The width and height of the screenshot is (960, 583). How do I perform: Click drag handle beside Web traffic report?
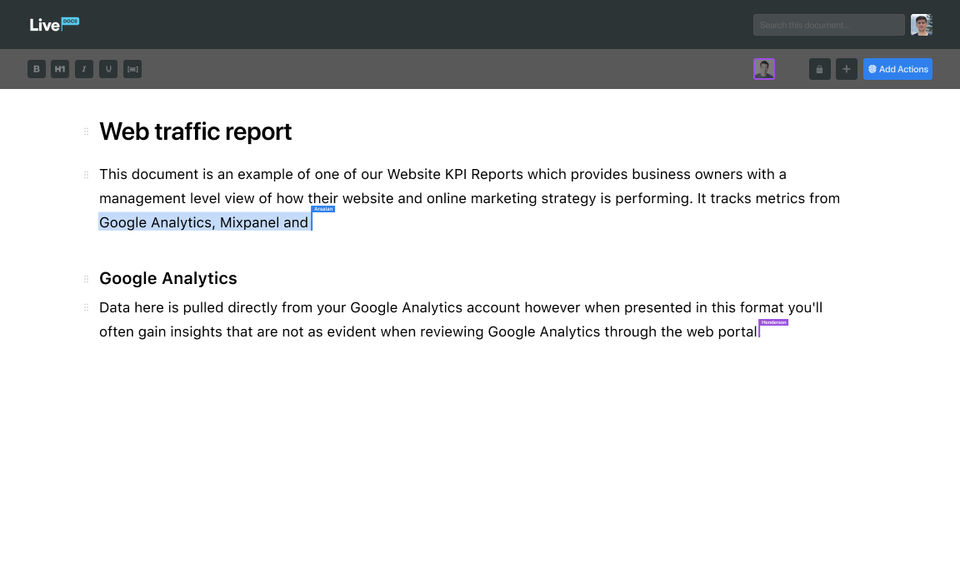tap(86, 131)
